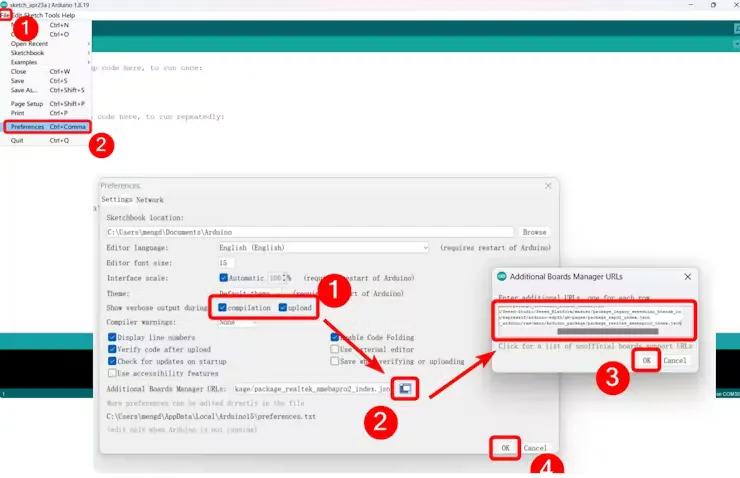The height and width of the screenshot is (478, 740).
Task: Click Browse for sketchbook location
Action: pos(534,232)
